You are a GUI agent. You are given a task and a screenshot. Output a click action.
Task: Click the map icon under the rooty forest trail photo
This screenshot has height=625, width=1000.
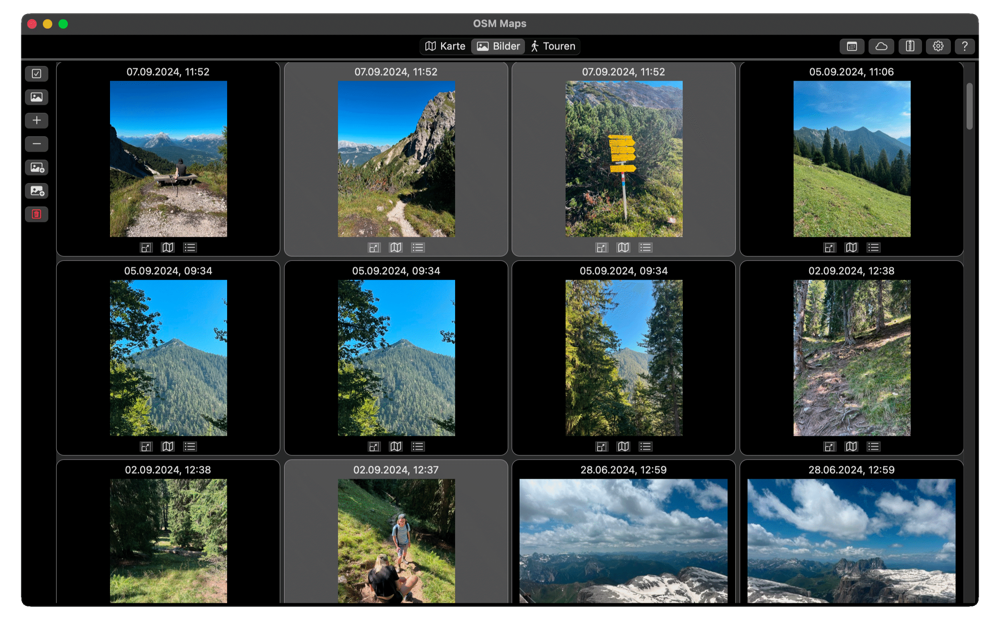(851, 446)
